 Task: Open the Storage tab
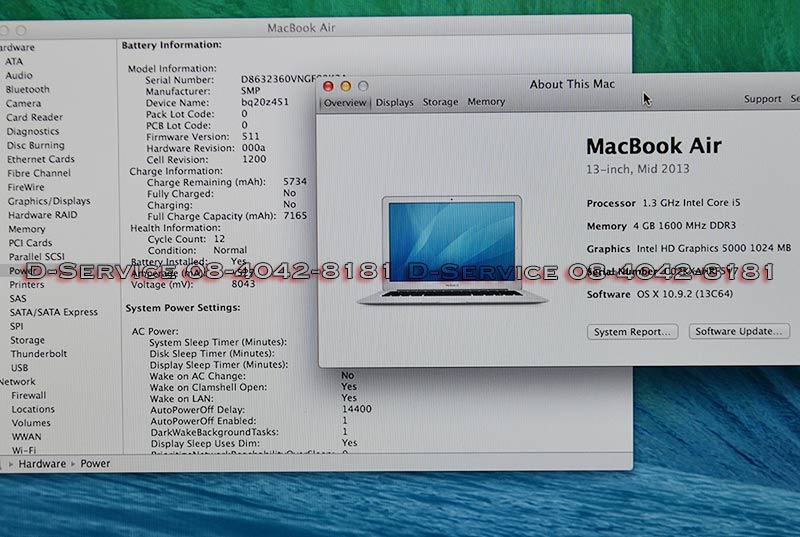[x=440, y=102]
